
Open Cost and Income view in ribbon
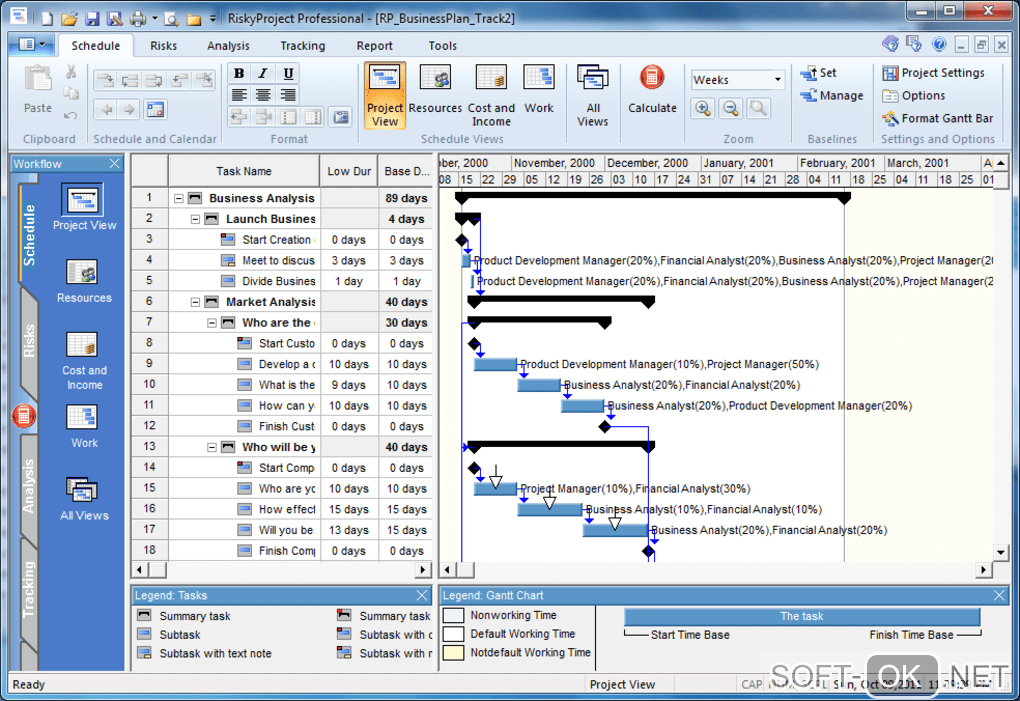click(x=491, y=96)
